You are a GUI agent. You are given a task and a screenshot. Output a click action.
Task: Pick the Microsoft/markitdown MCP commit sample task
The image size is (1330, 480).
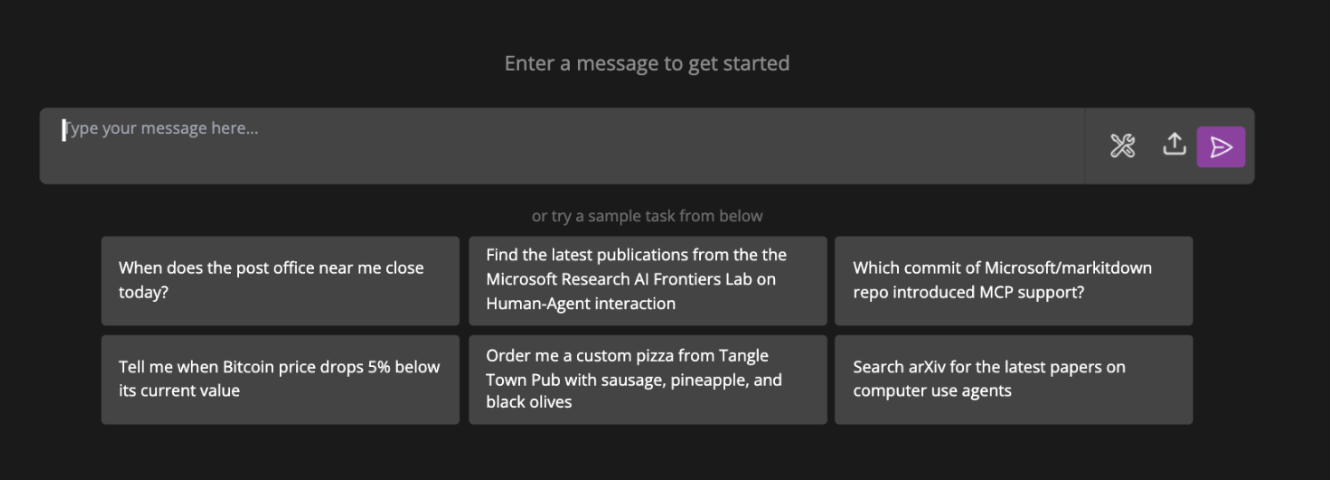click(1013, 280)
